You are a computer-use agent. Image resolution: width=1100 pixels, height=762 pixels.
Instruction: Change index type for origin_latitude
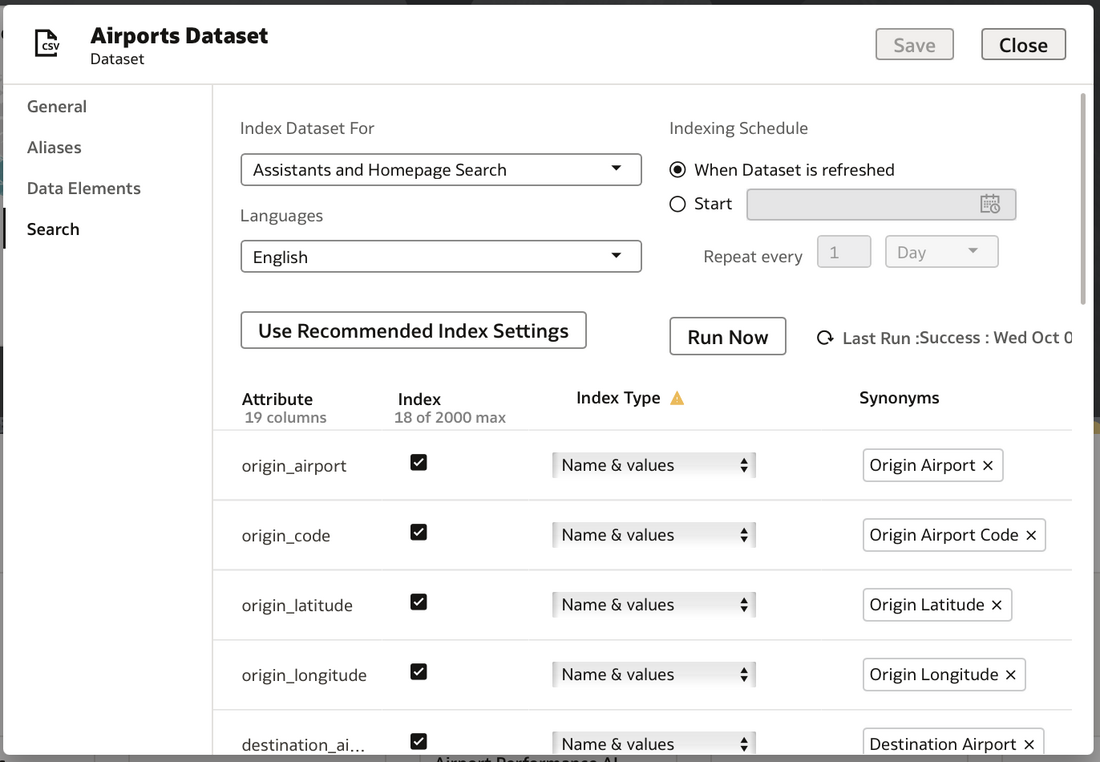click(x=654, y=605)
